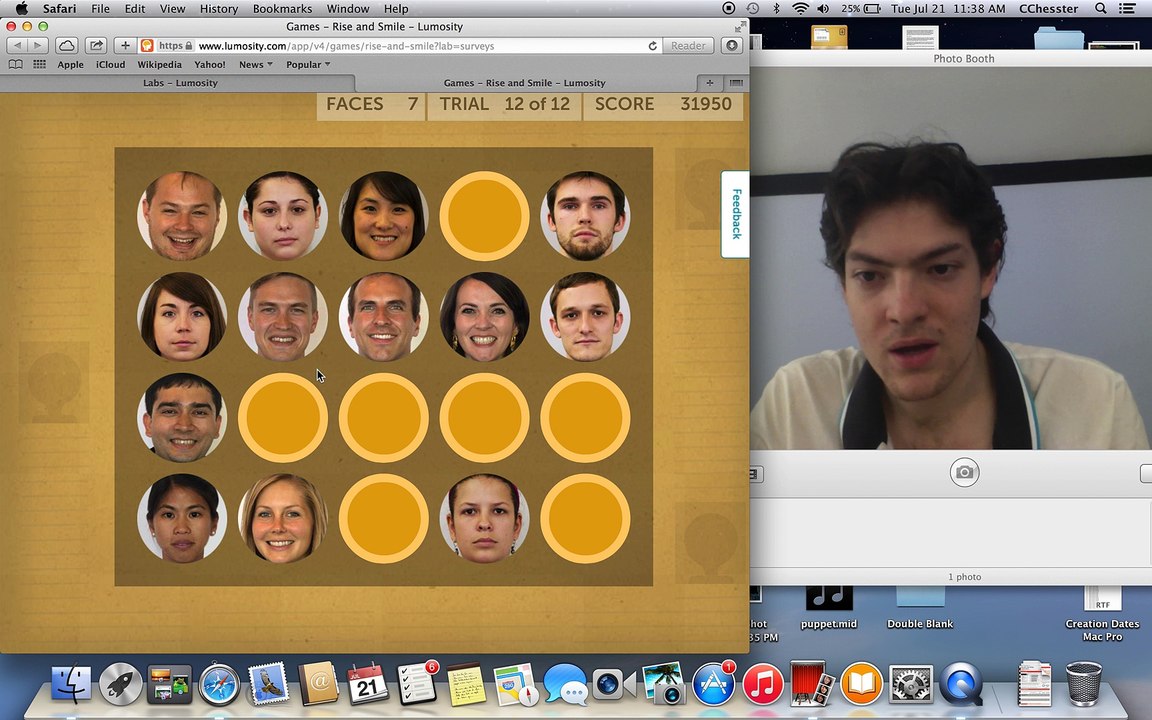1152x720 pixels.
Task: Select the puppet.mid file on the desktop
Action: (x=829, y=610)
